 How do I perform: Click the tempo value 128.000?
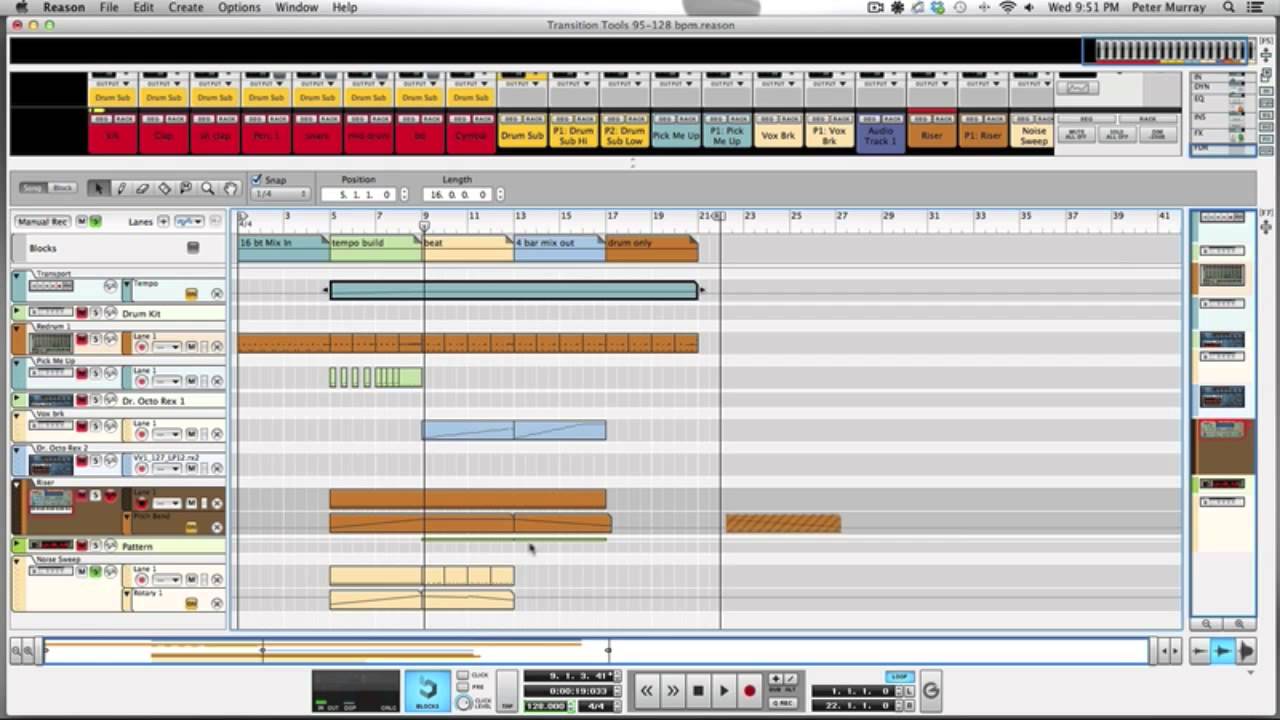point(546,705)
